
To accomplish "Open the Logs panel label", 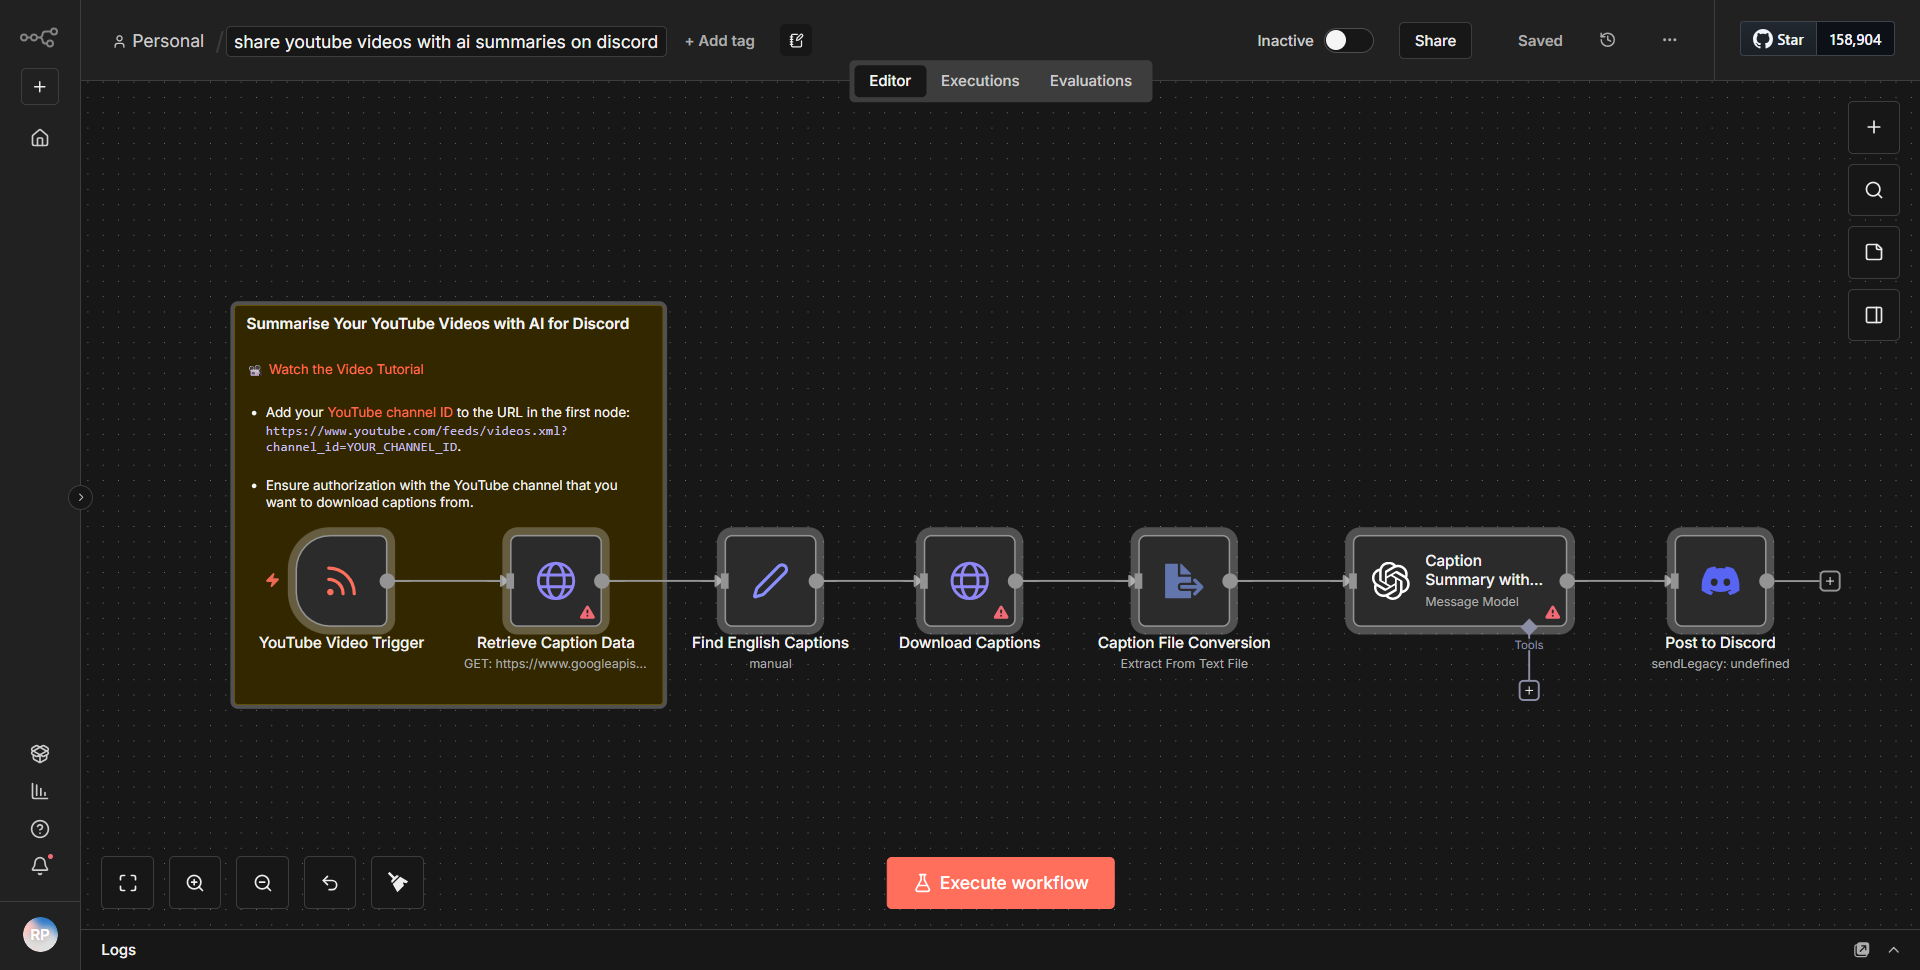I will (119, 950).
